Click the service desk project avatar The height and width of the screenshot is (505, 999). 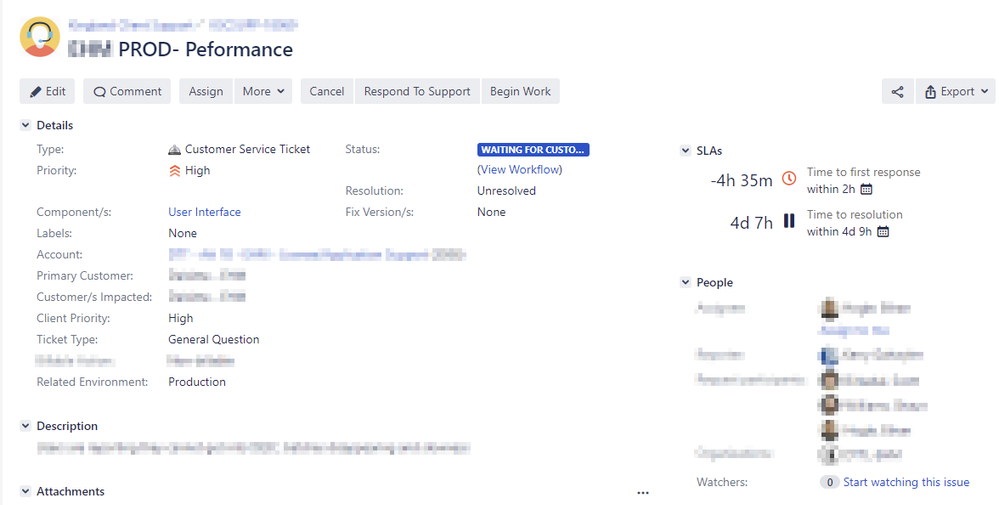(x=40, y=37)
